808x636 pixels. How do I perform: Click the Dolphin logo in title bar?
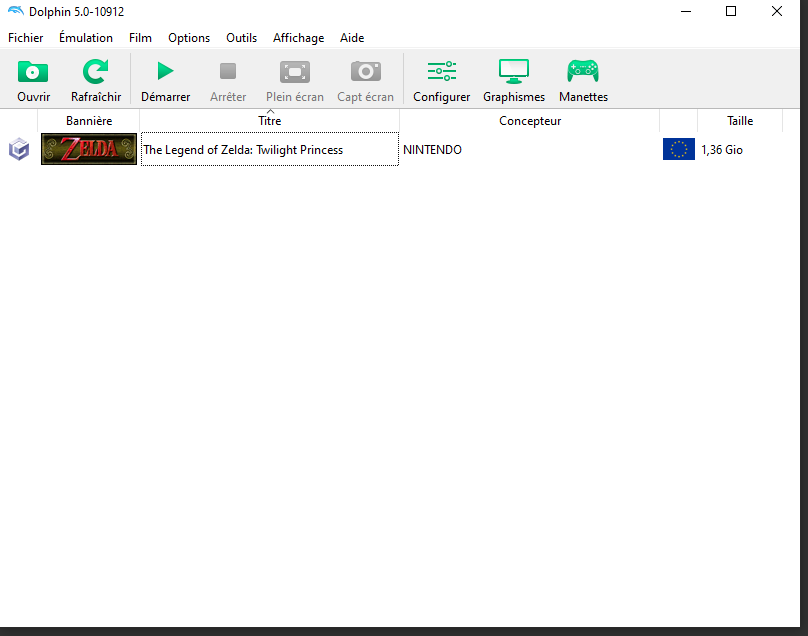click(16, 11)
